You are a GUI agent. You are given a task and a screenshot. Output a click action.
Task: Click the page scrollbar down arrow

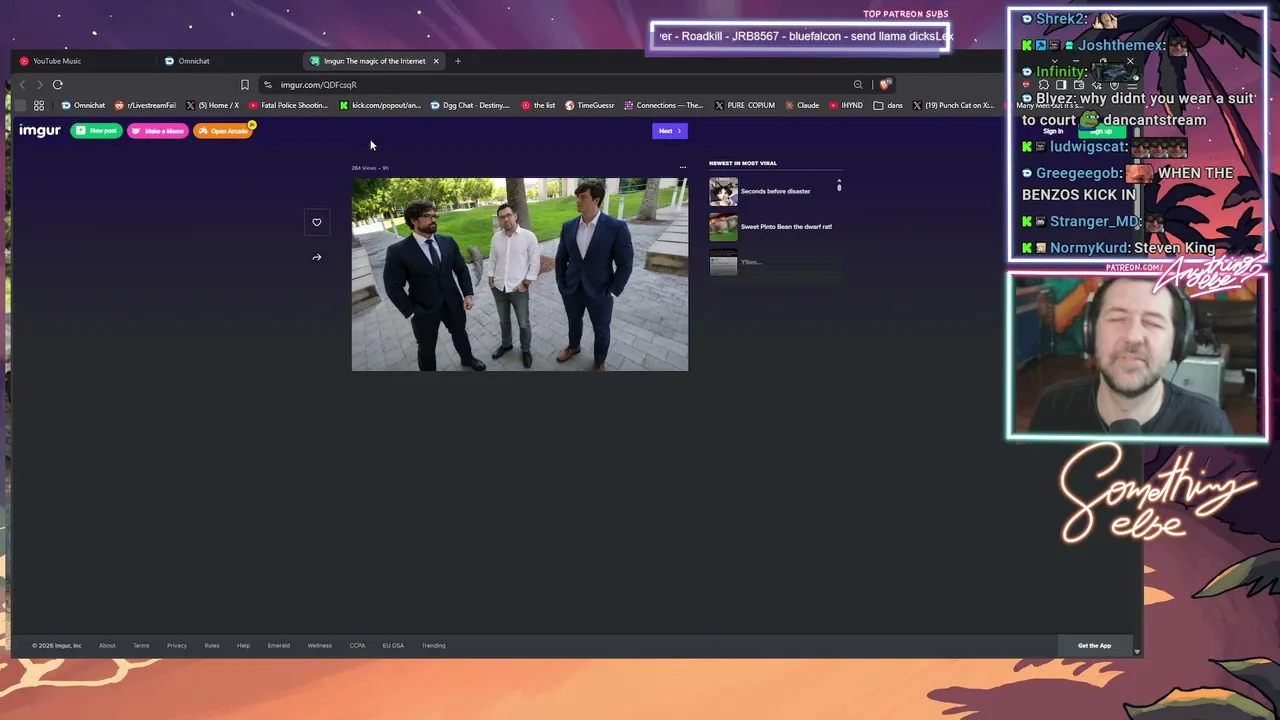[1137, 651]
